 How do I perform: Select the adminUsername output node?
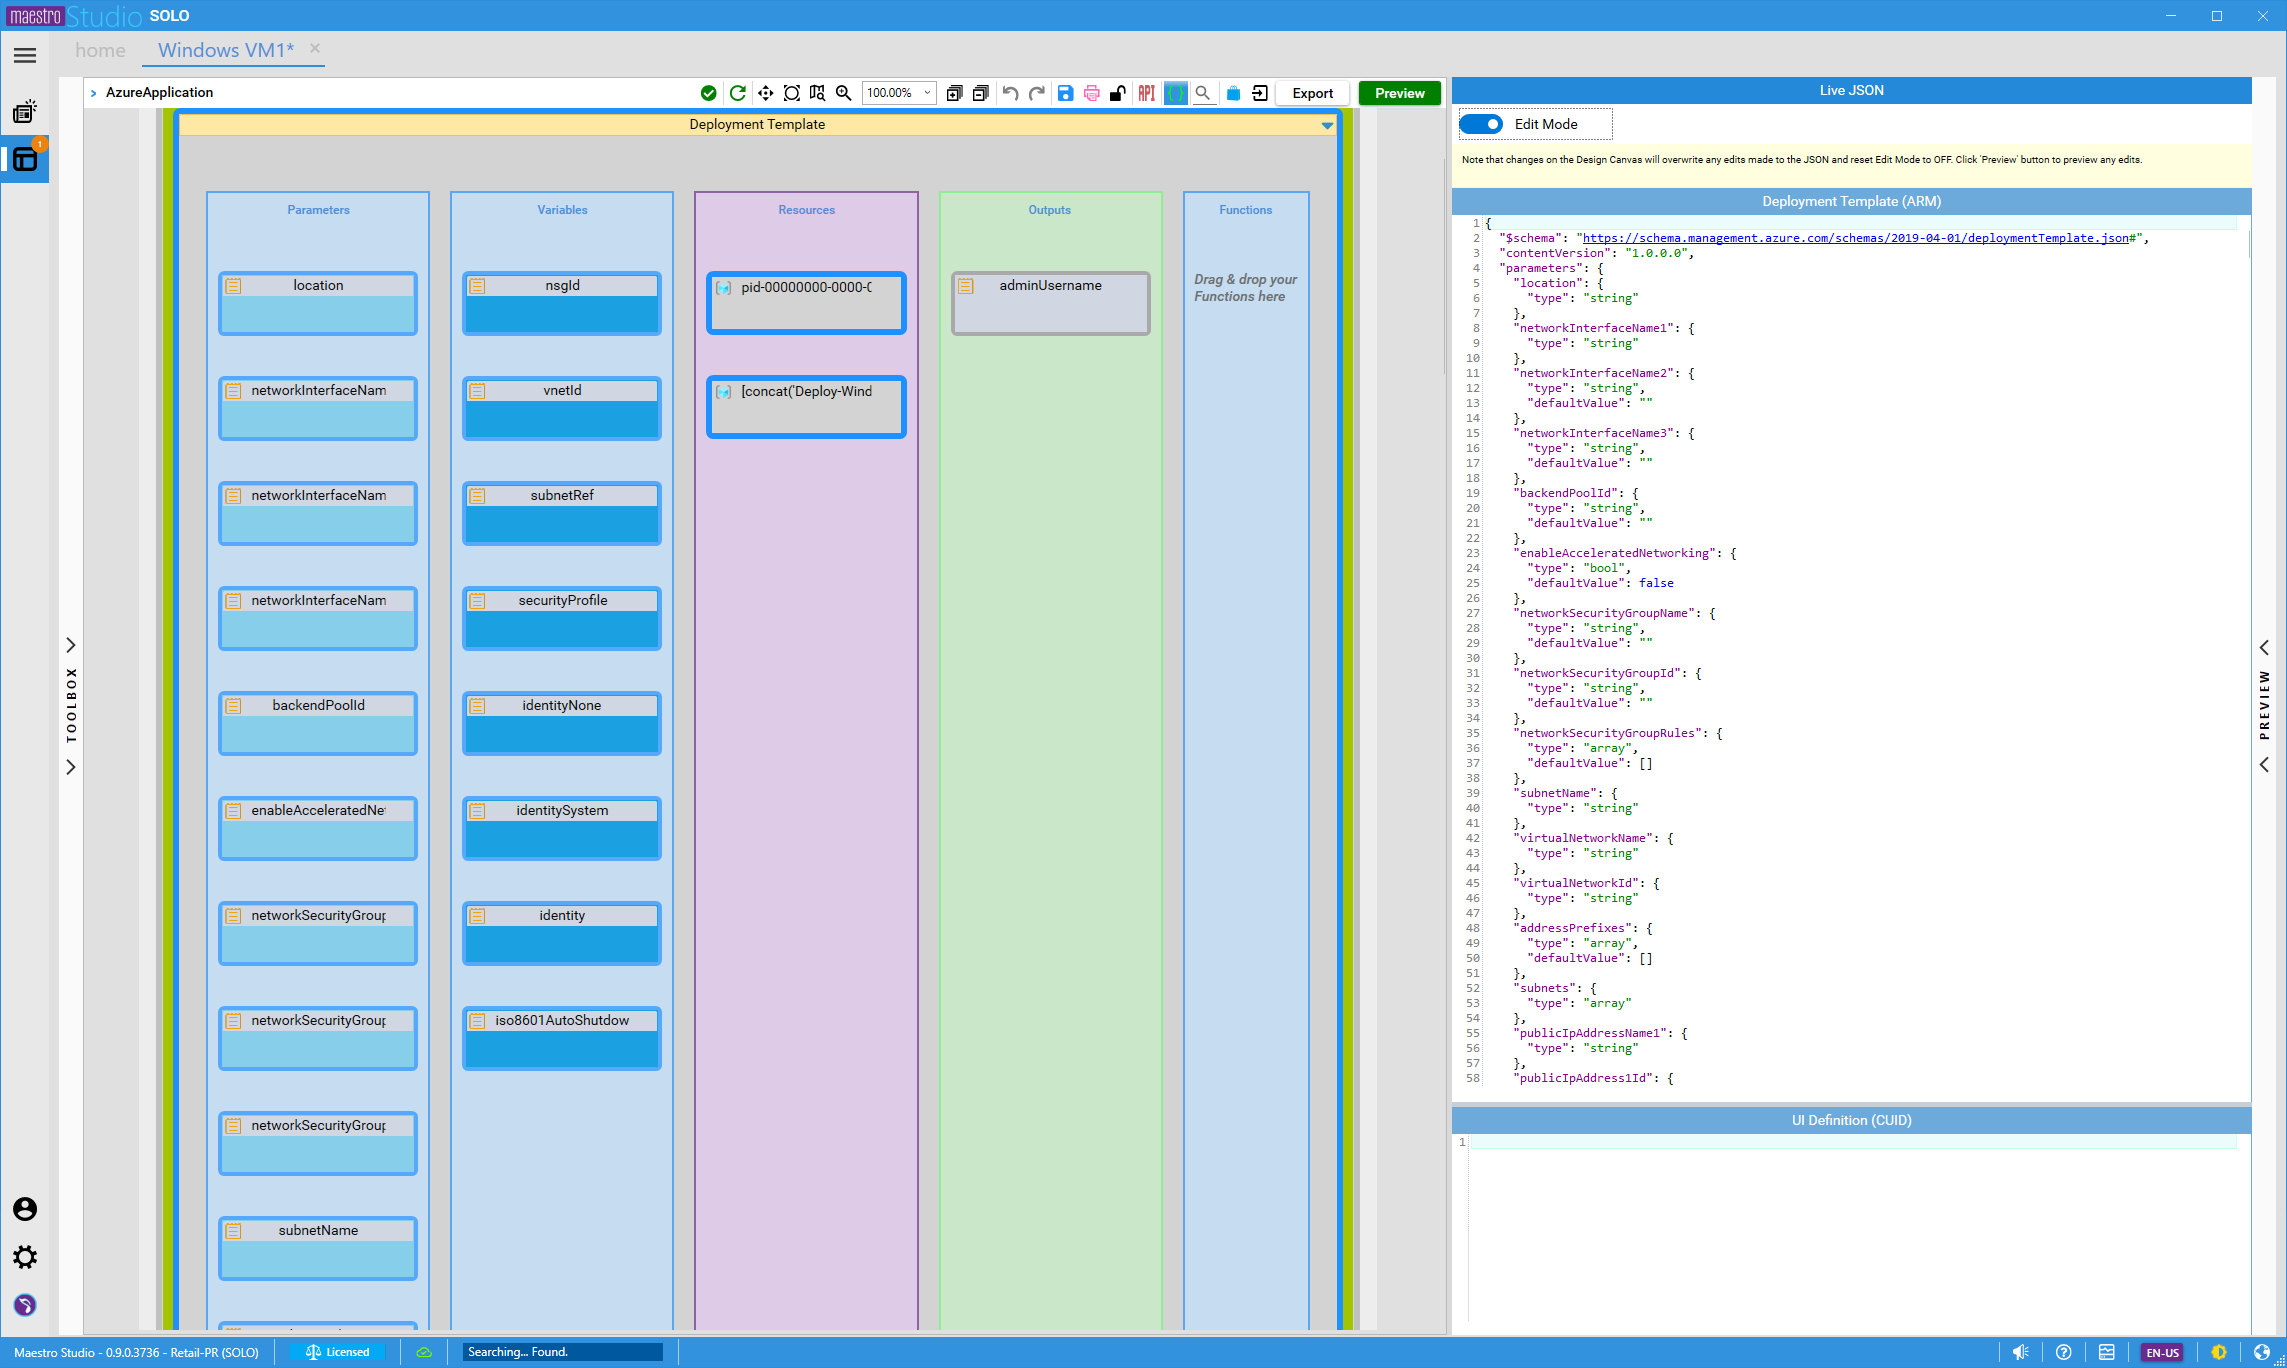[1051, 303]
